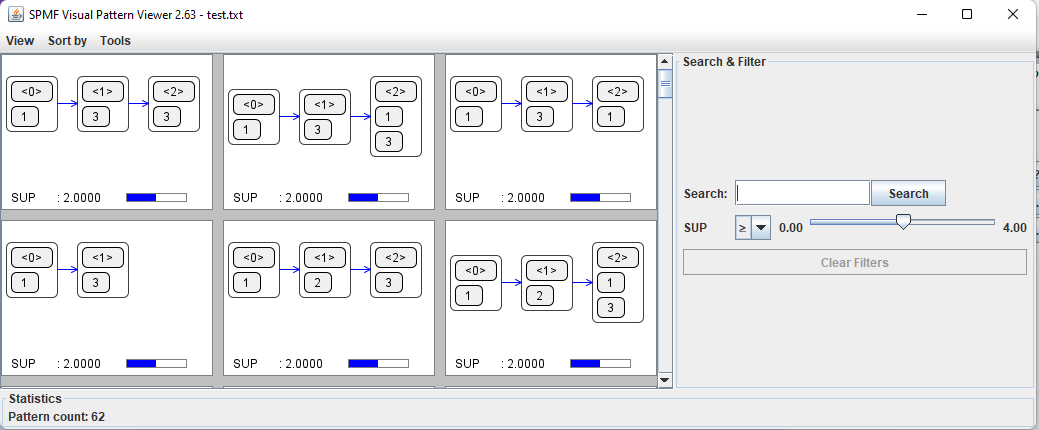
Task: Click the SUP filter slider thumb
Action: tap(903, 222)
